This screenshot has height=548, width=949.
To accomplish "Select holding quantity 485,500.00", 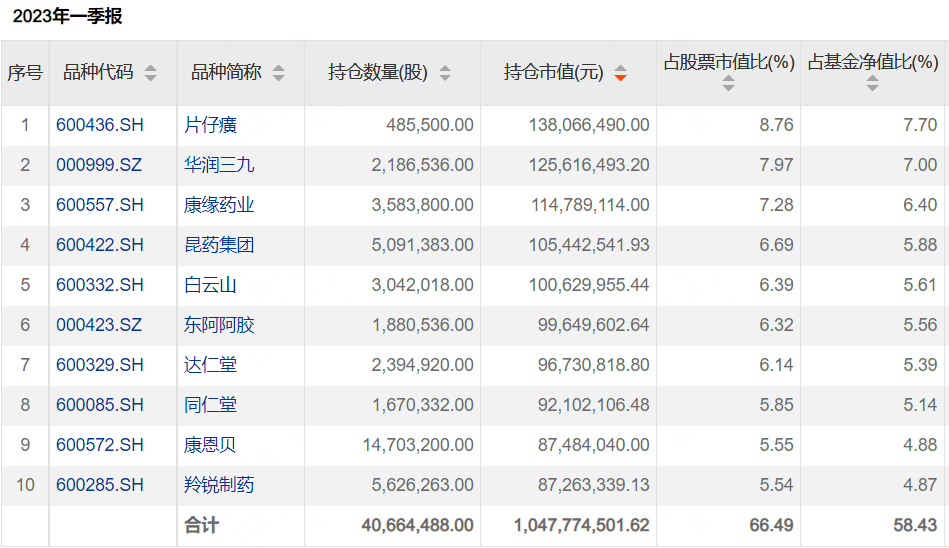I will coord(430,125).
